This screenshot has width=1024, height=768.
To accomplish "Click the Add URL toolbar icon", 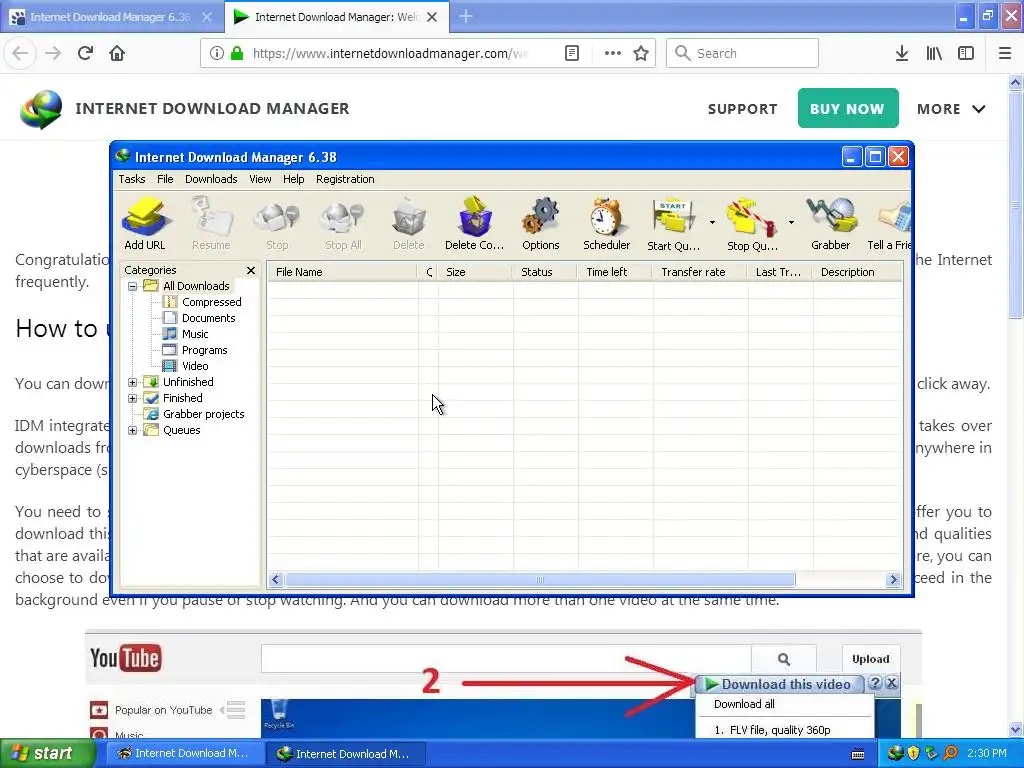I will [145, 223].
